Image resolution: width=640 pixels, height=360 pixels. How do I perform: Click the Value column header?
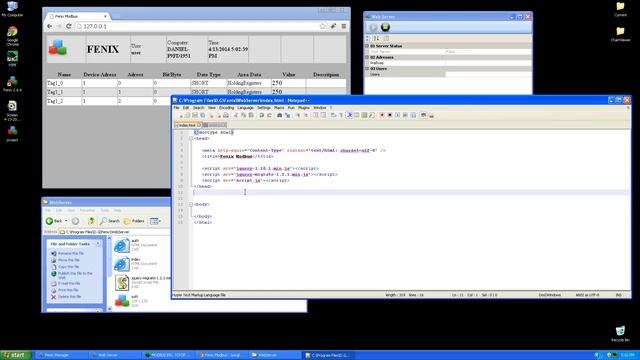click(x=289, y=75)
